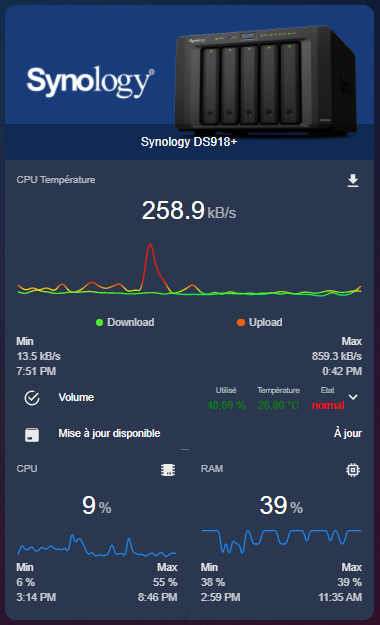
Task: Open Mise à jour disponible entry
Action: tap(189, 434)
